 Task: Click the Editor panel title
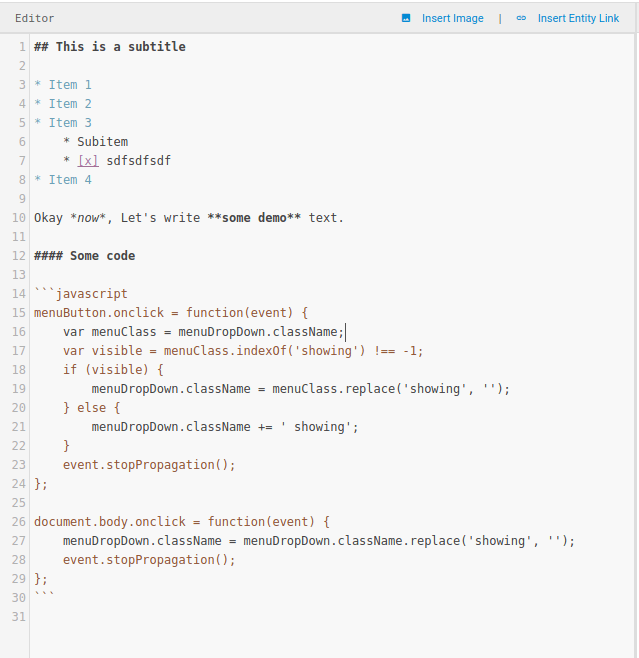(34, 18)
